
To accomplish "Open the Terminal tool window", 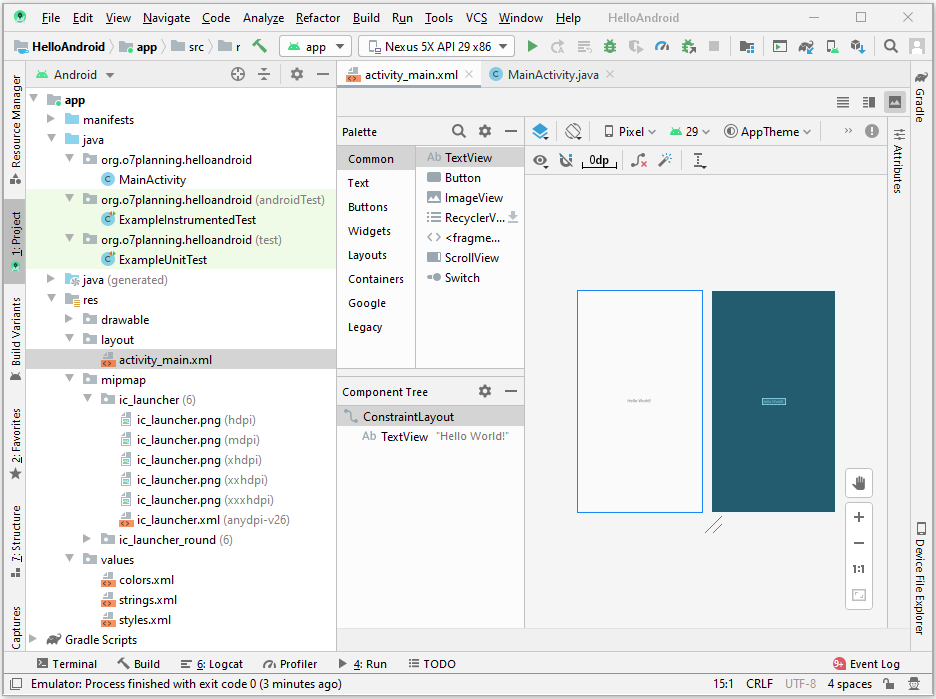I will point(66,664).
